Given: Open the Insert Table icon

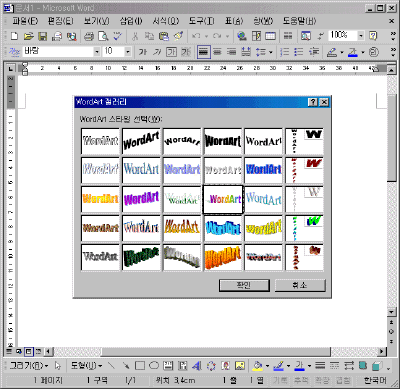Looking at the screenshot, I should tap(270, 36).
